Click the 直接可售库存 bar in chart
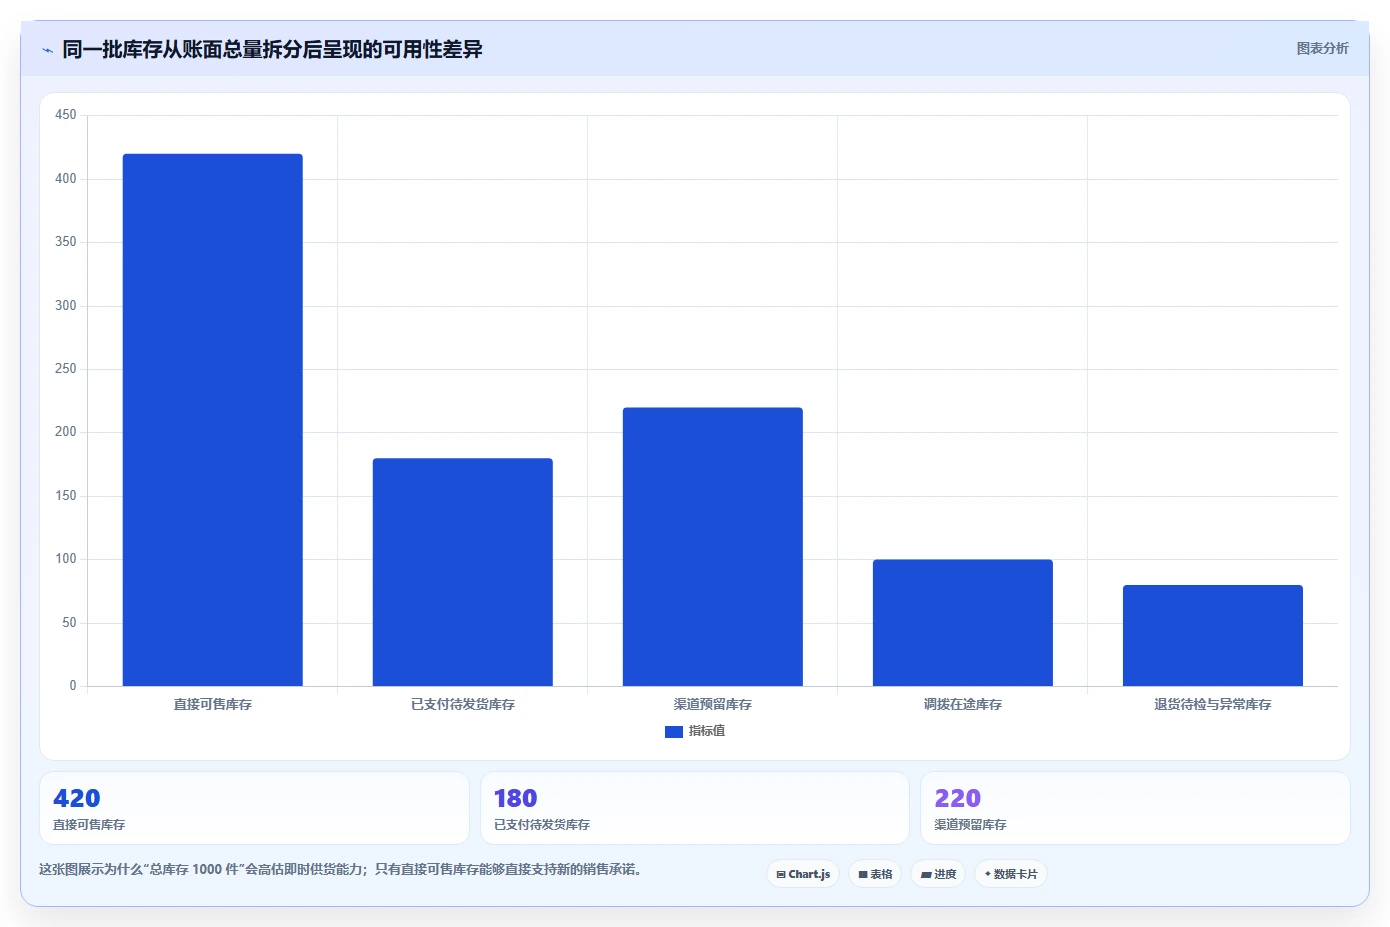 click(212, 420)
